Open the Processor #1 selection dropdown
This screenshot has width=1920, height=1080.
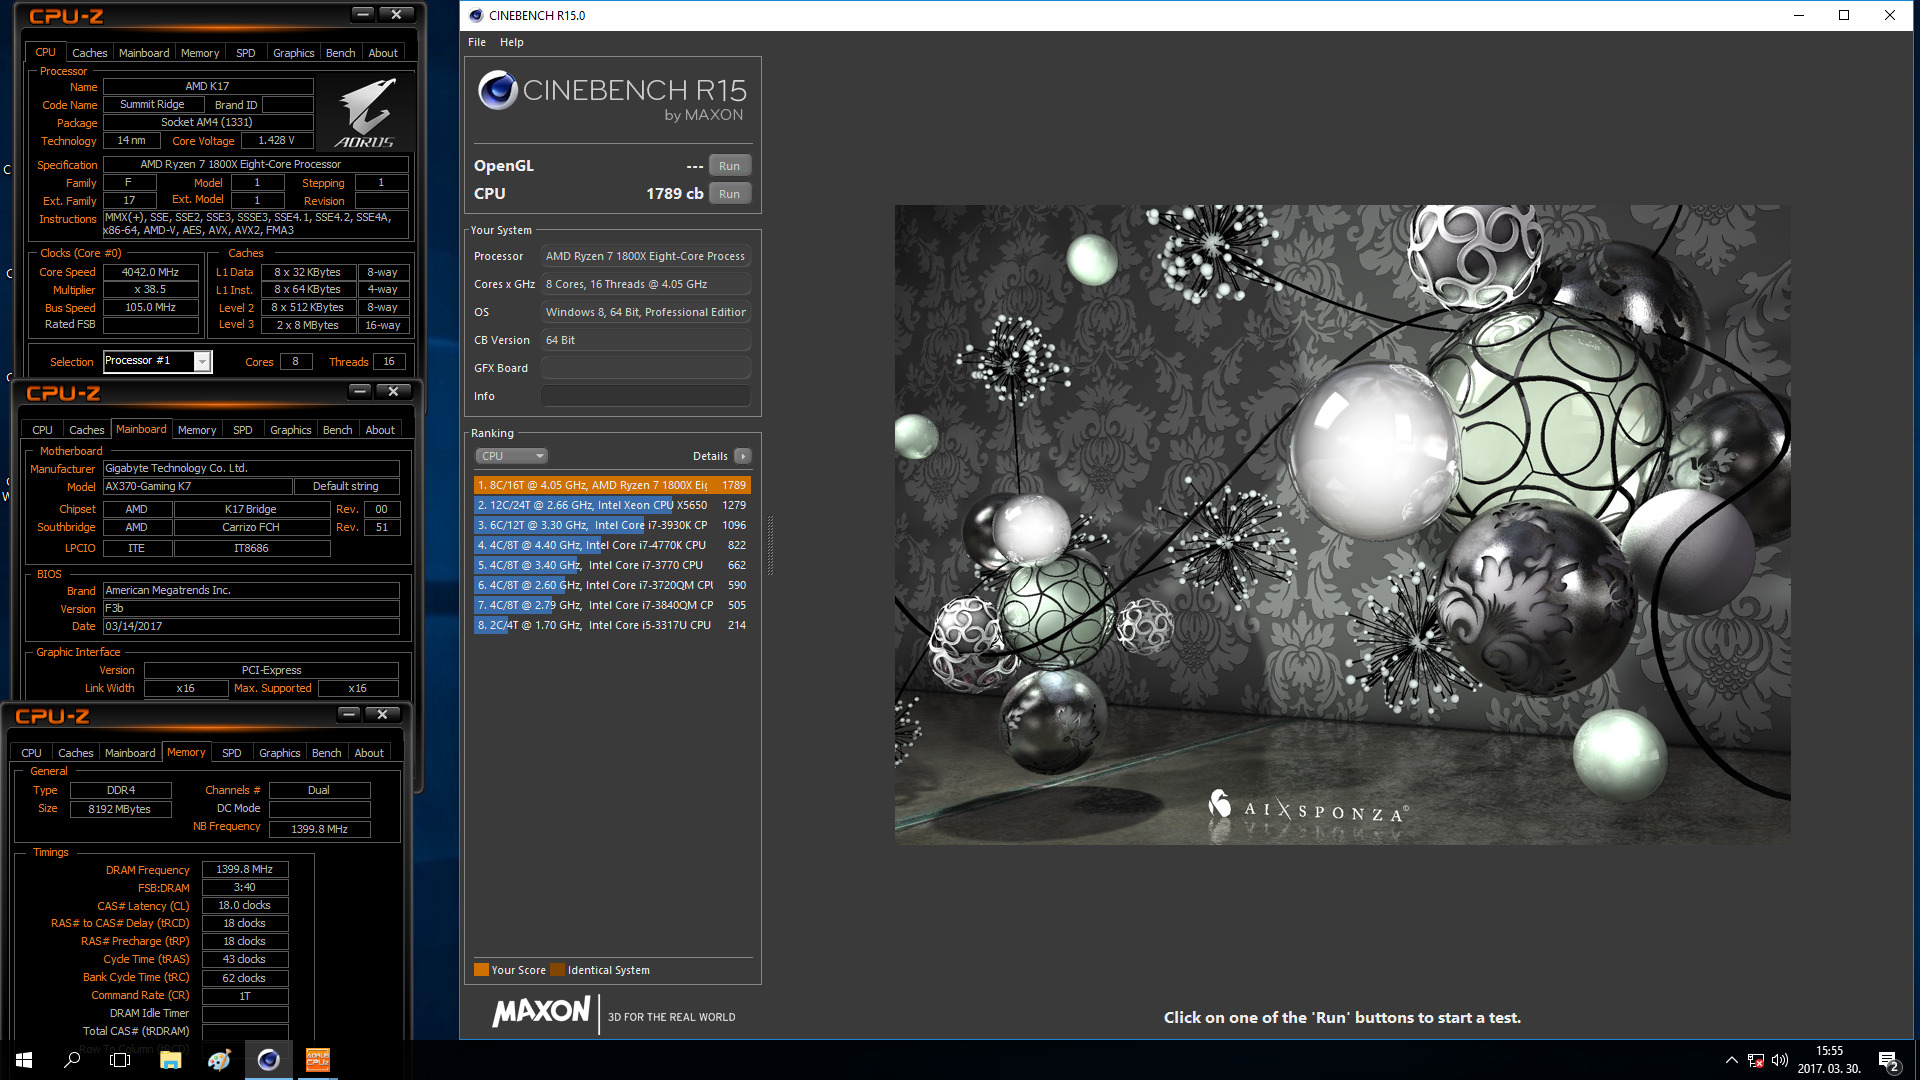[x=202, y=361]
